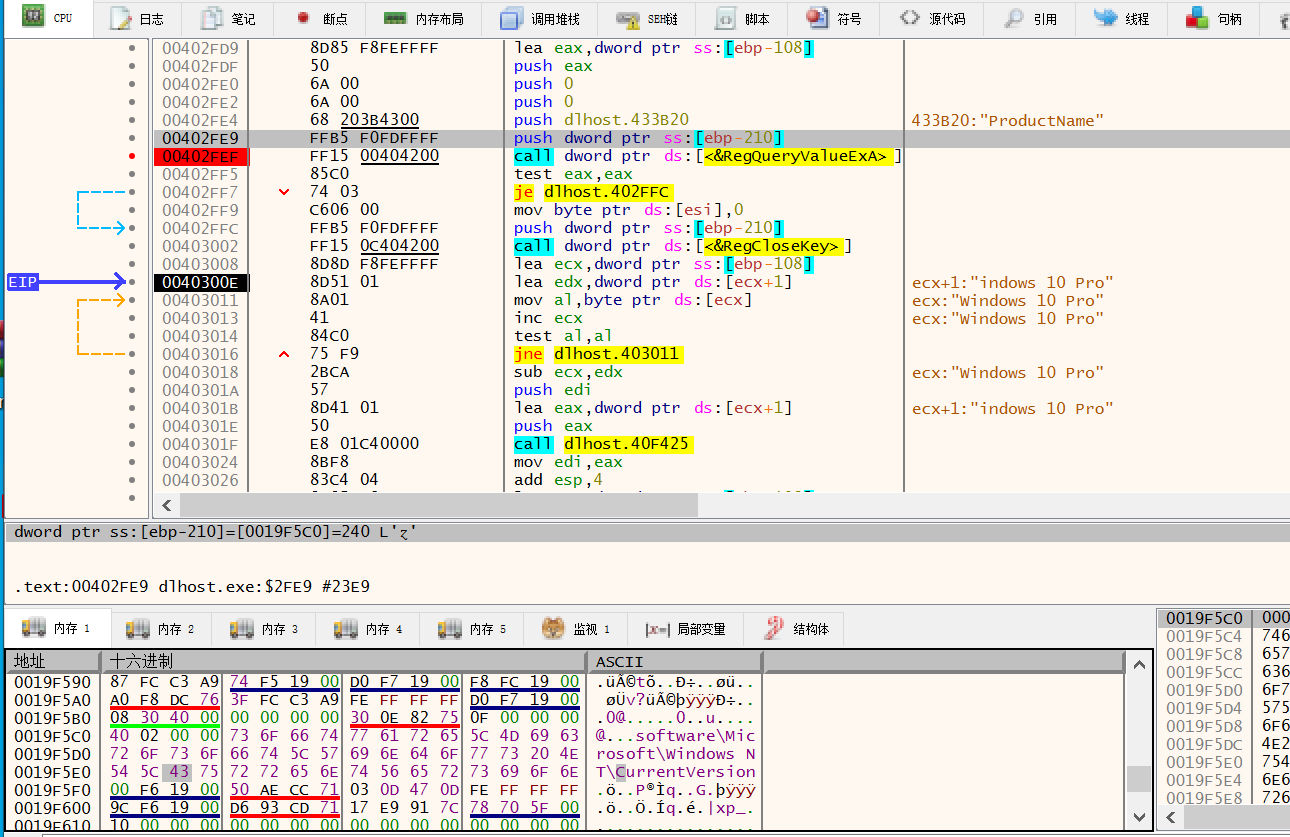Toggle breakpoint dot at 00402FEF
1290x837 pixels.
click(x=132, y=156)
